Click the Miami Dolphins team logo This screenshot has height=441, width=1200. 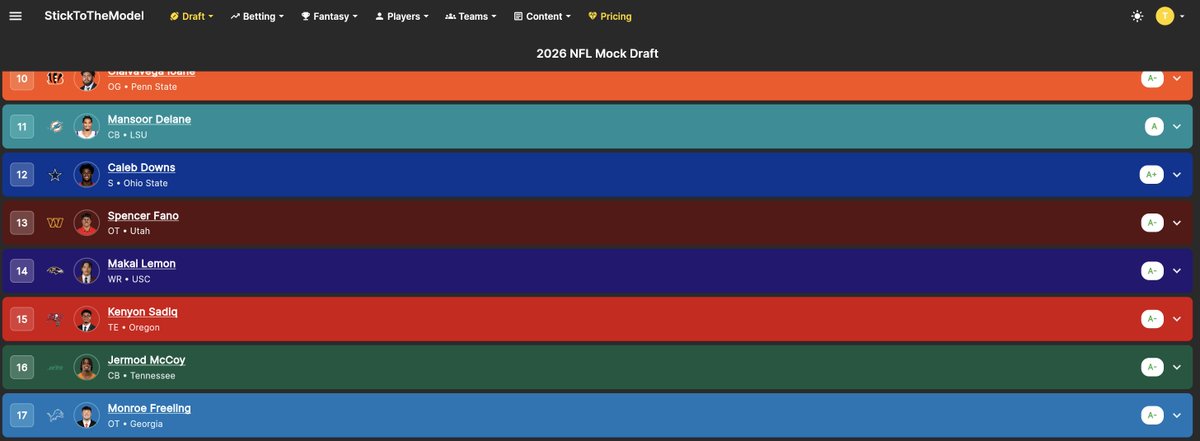tap(55, 127)
